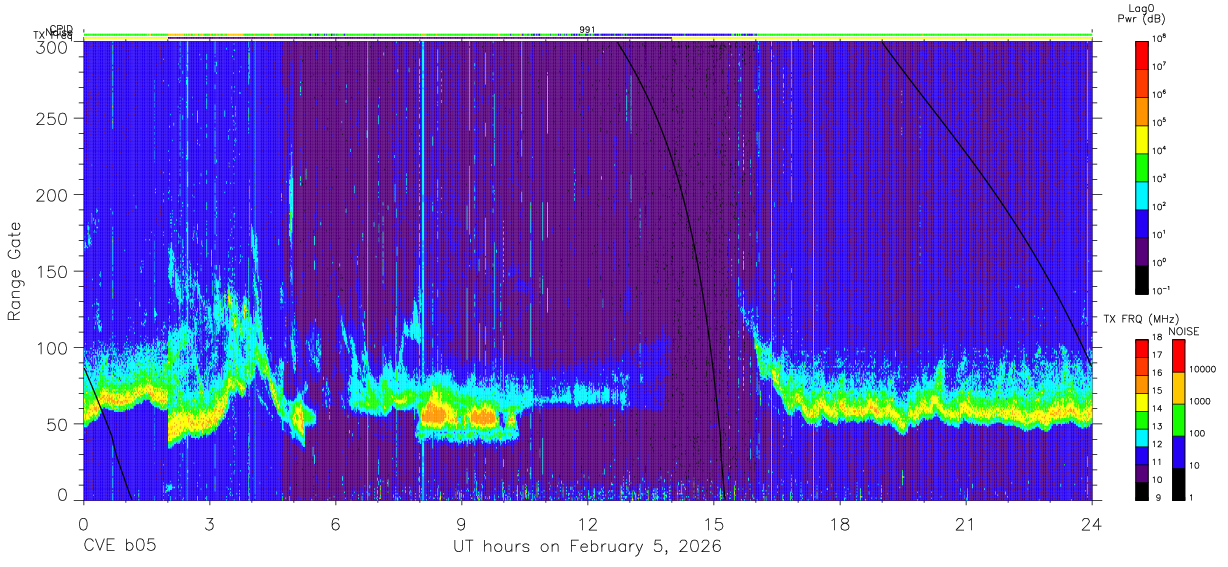Click the 200 tick on Range Gate axis
The image size is (1228, 567).
(53, 195)
